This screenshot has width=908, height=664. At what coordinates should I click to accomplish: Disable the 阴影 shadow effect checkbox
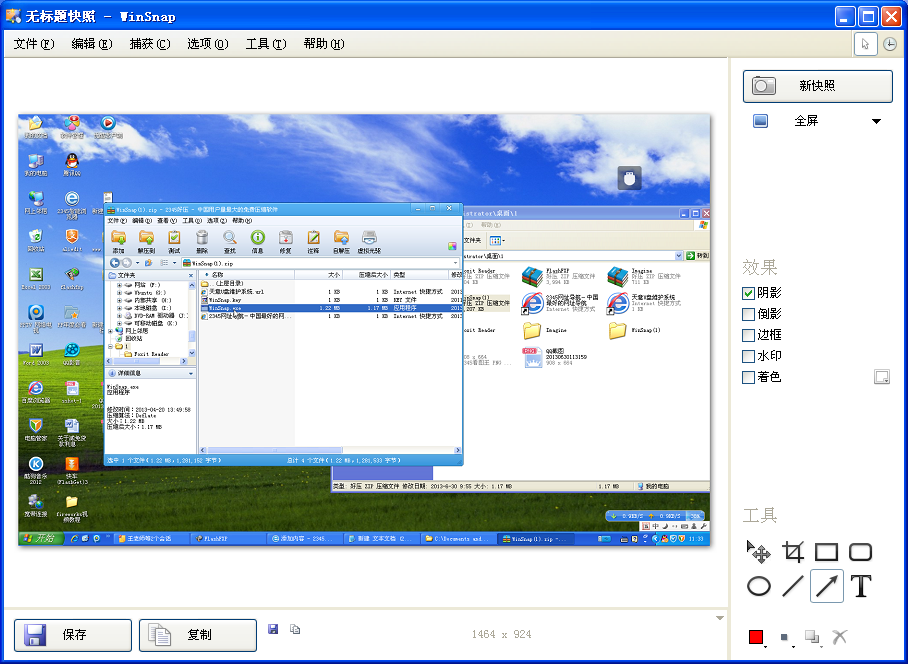tap(748, 294)
